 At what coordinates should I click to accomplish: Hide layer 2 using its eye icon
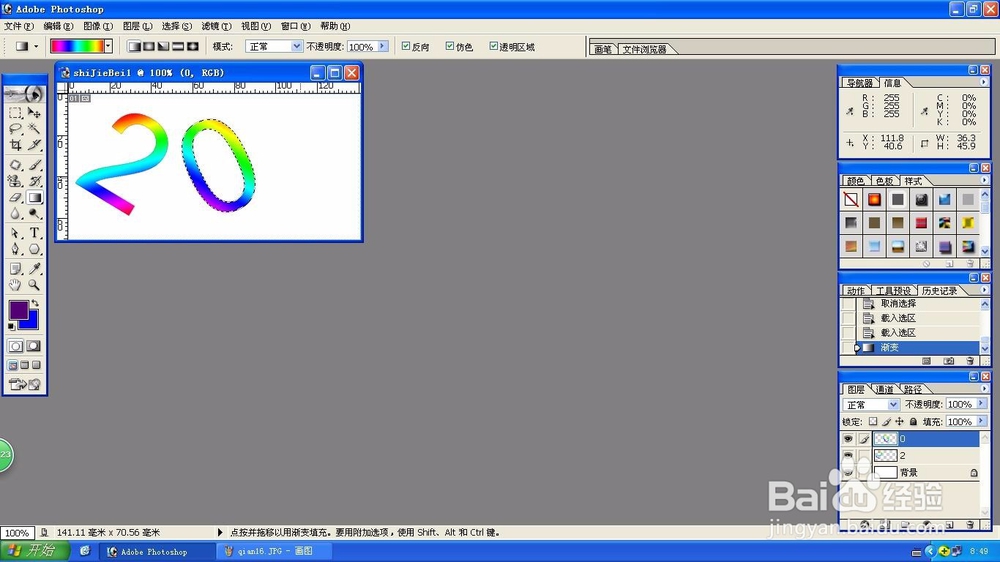point(848,455)
